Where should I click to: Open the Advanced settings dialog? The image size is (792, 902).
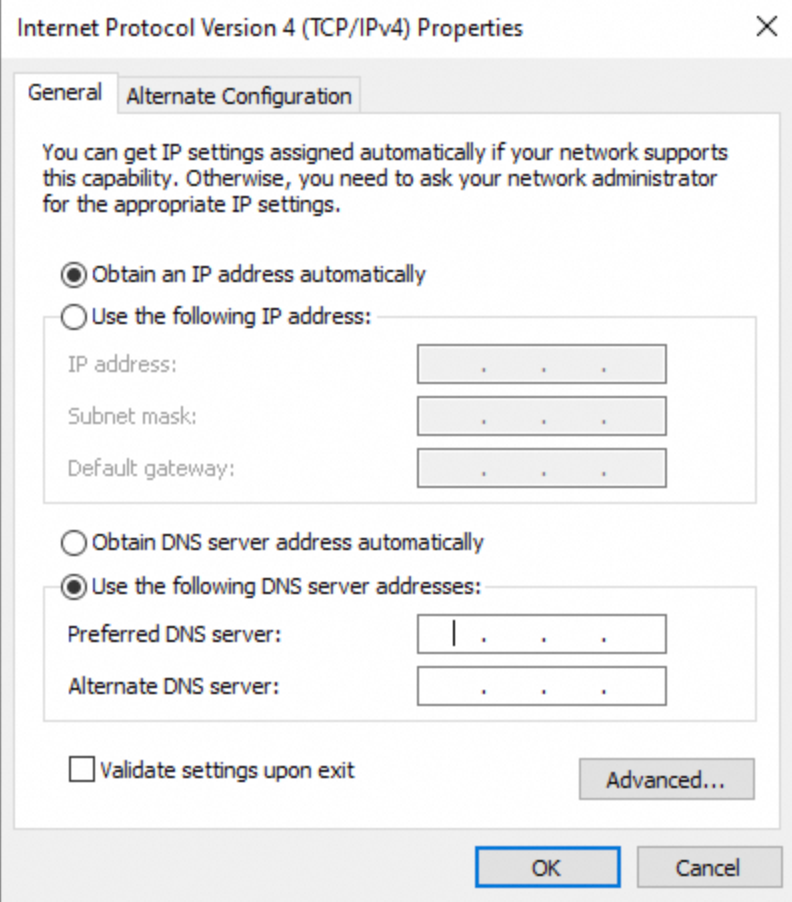click(x=667, y=779)
